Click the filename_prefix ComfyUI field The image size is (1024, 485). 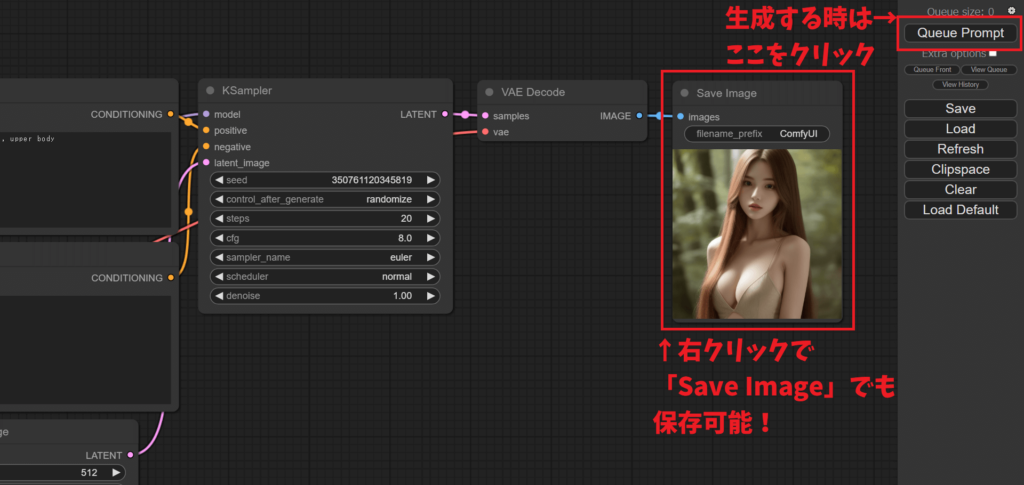click(757, 134)
